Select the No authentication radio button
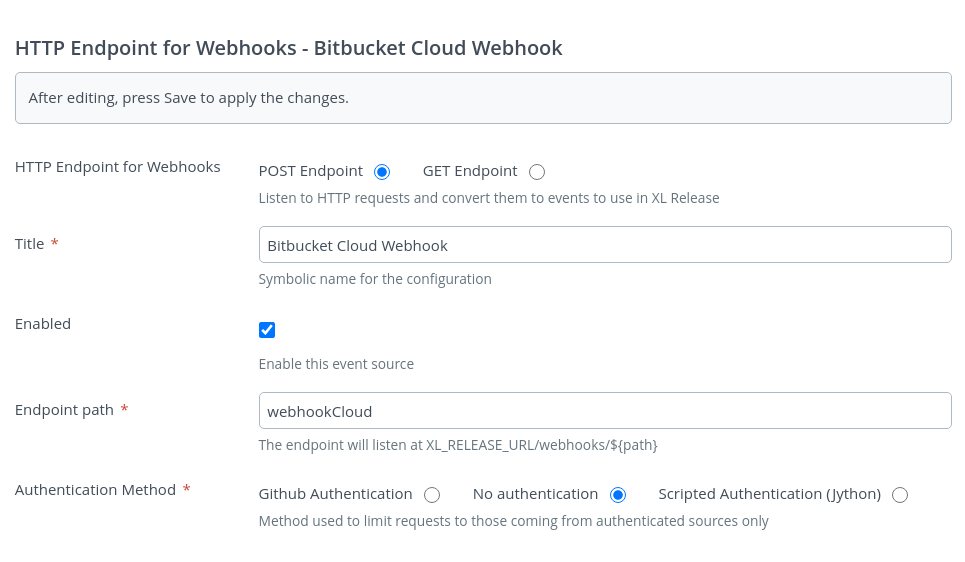The height and width of the screenshot is (562, 965). (618, 495)
